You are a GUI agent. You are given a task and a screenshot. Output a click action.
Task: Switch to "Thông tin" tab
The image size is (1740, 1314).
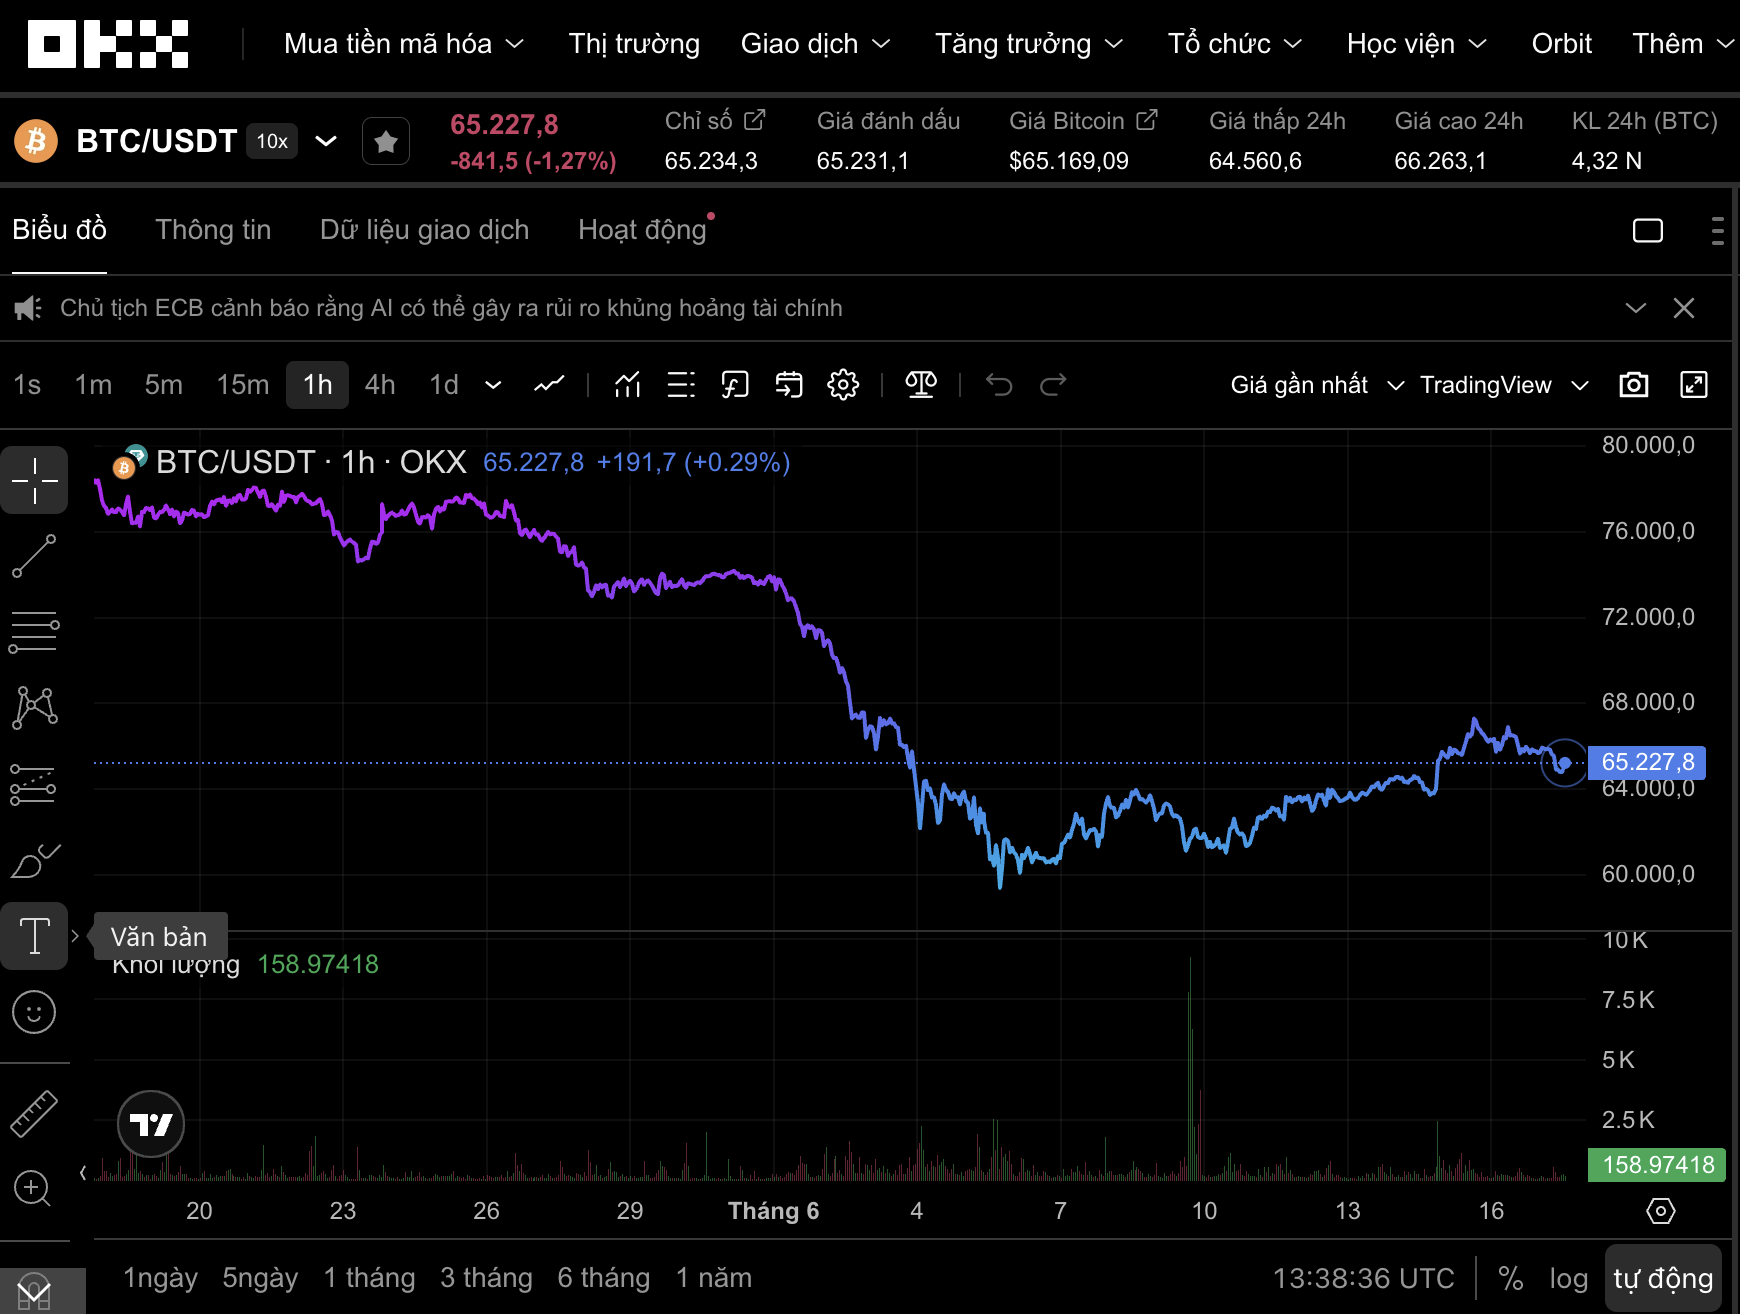pyautogui.click(x=213, y=230)
